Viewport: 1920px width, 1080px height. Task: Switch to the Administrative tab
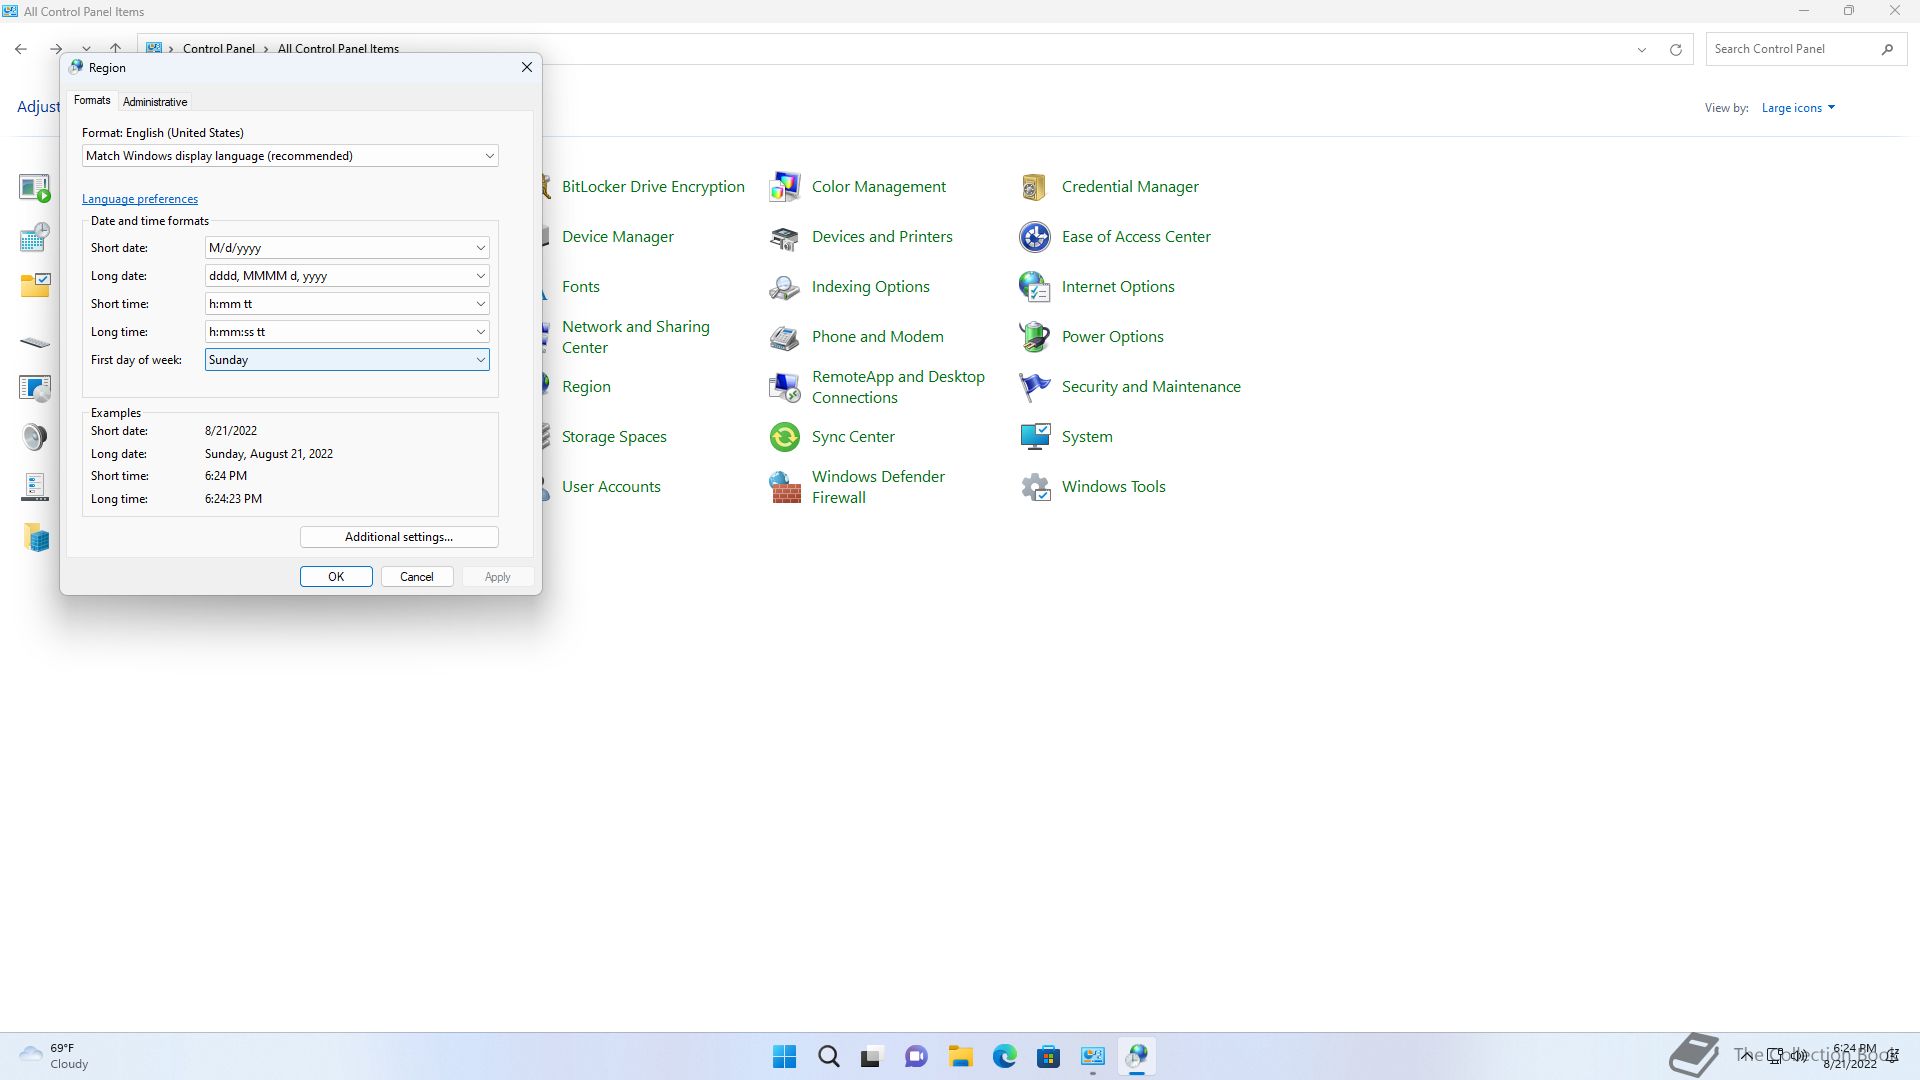155,102
